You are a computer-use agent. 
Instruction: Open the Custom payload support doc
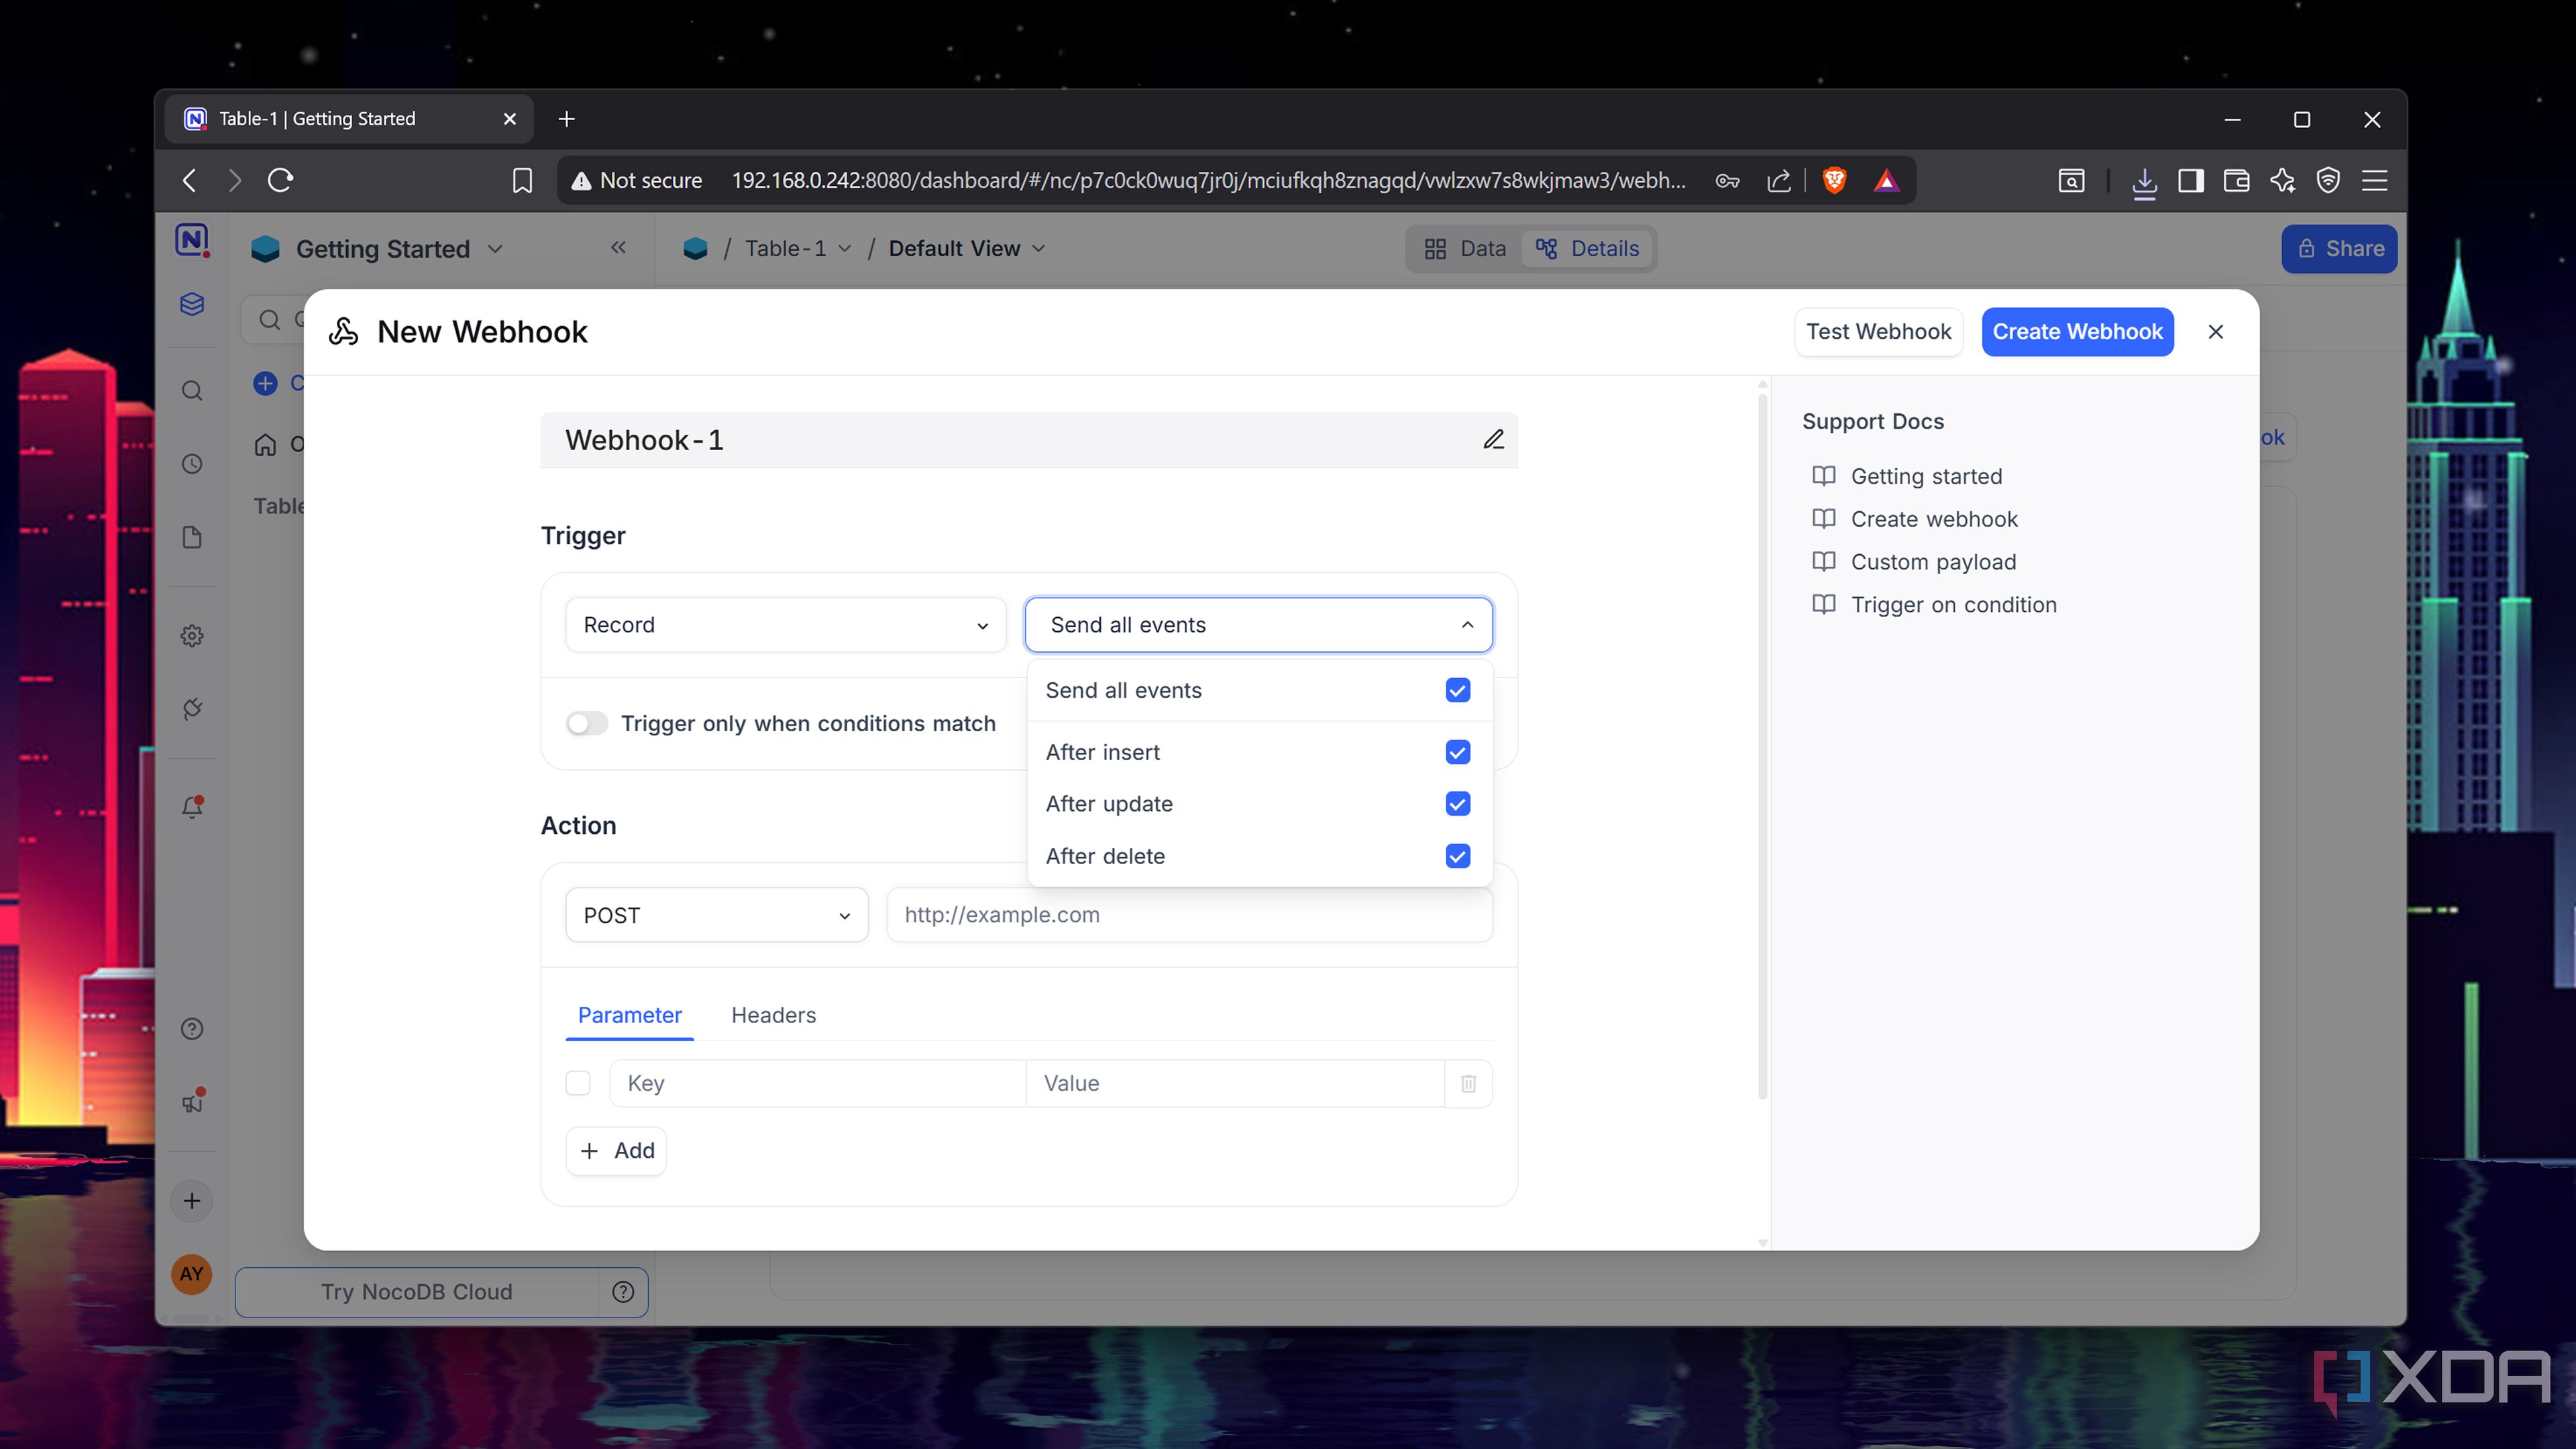point(1932,562)
